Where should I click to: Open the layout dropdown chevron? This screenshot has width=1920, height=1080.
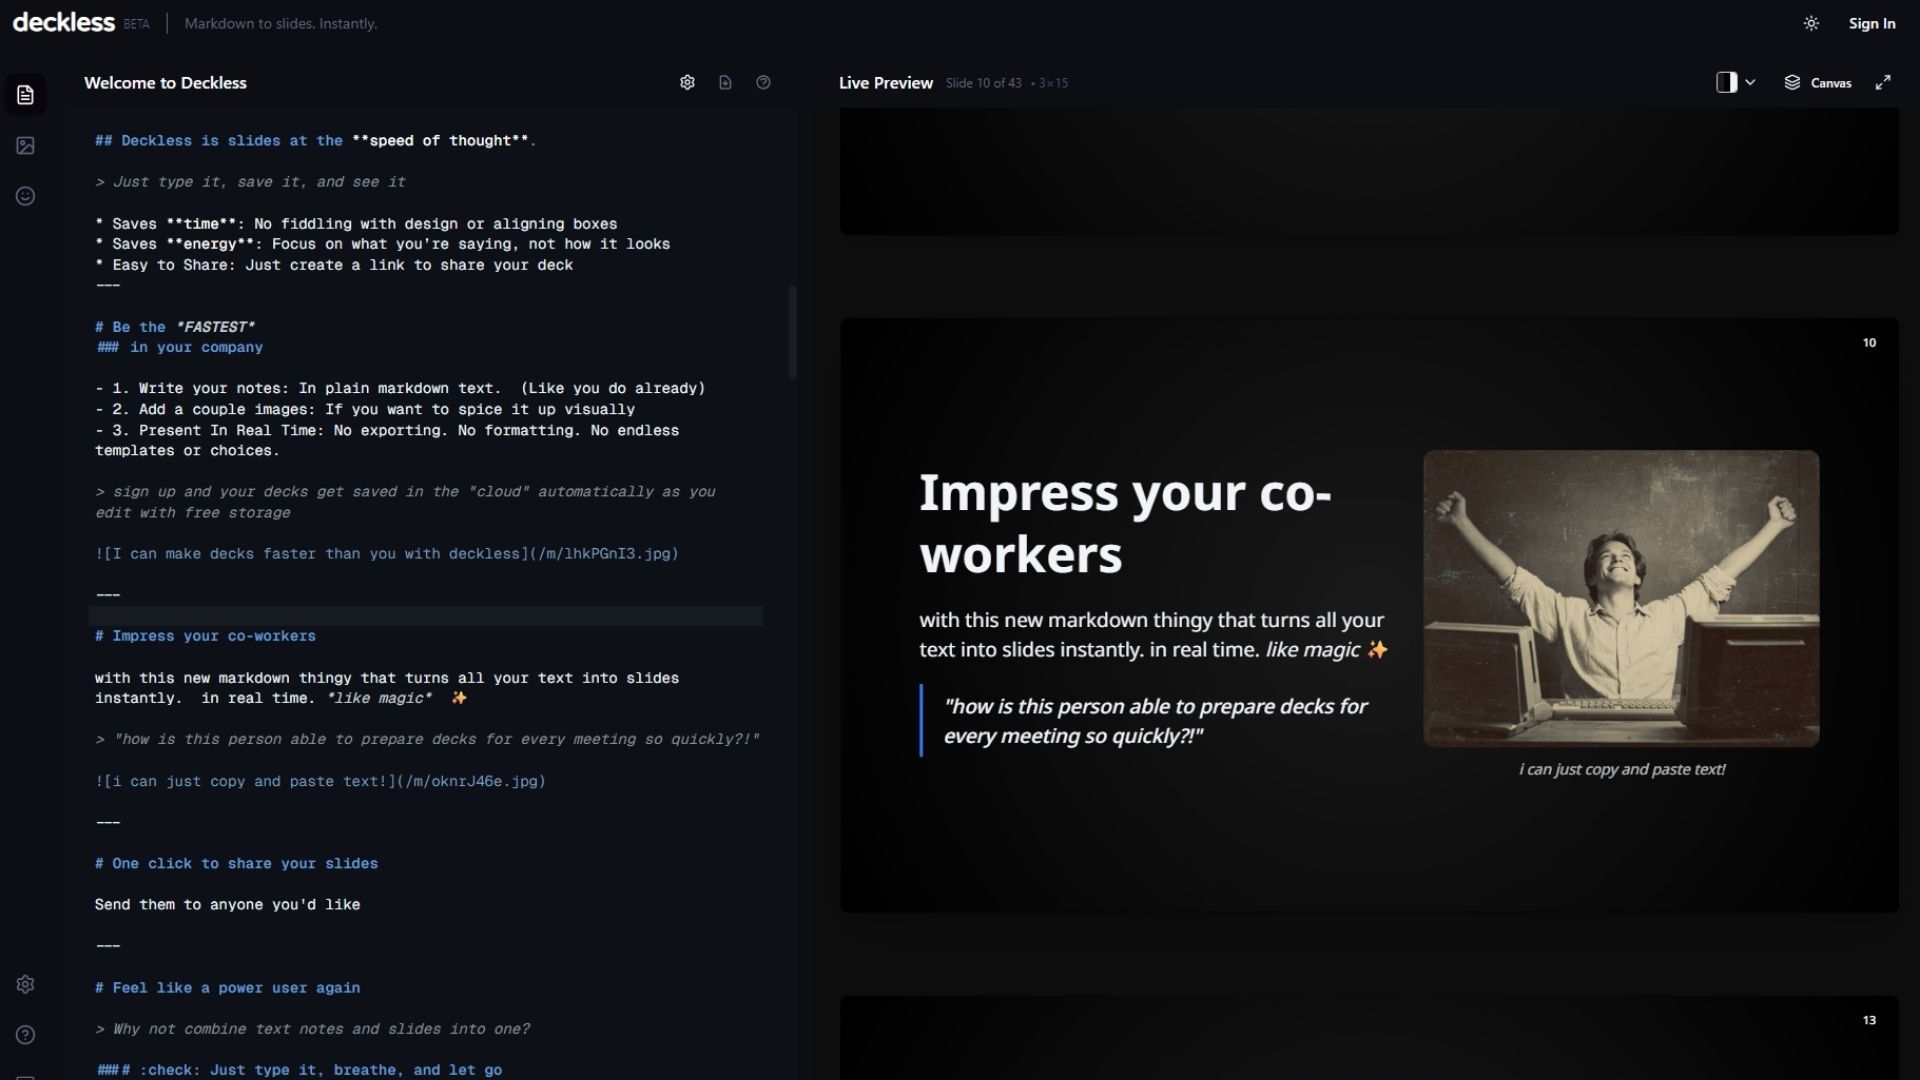point(1750,83)
